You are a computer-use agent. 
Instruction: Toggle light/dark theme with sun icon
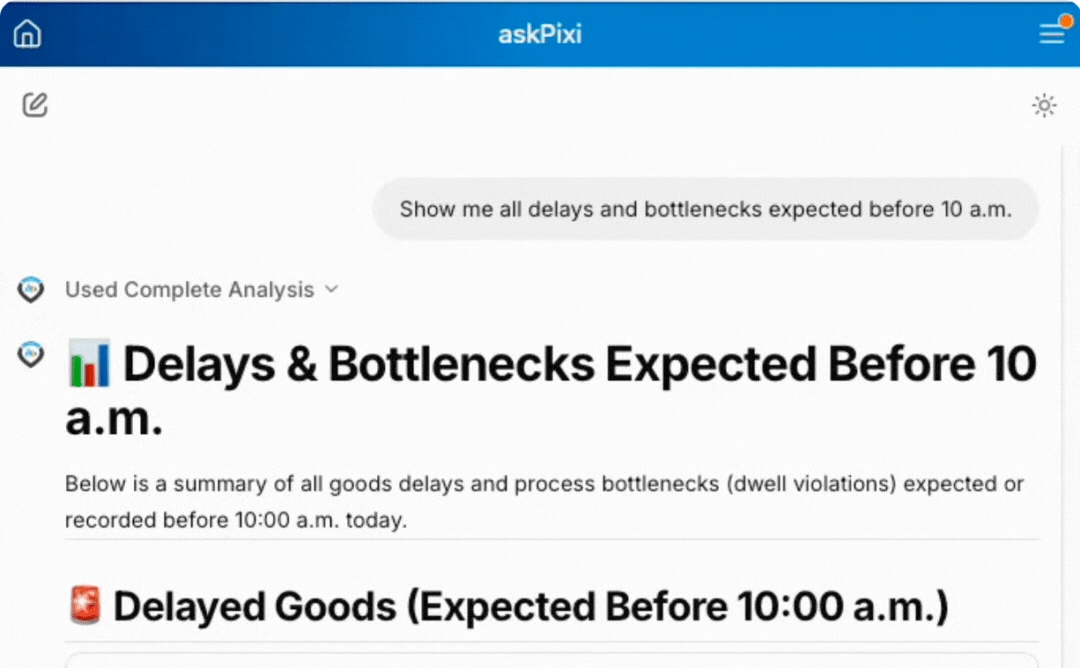point(1044,106)
